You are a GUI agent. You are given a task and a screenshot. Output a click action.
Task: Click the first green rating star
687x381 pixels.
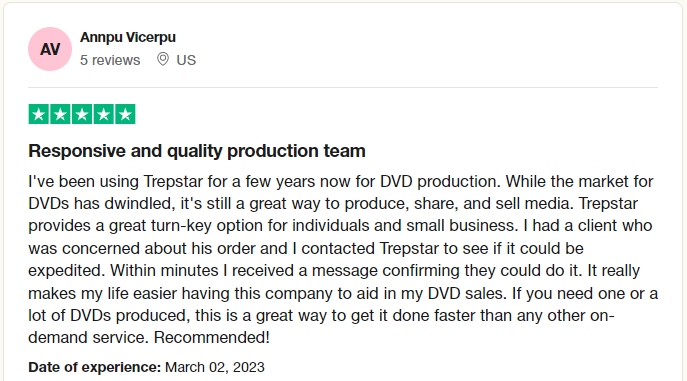39,114
